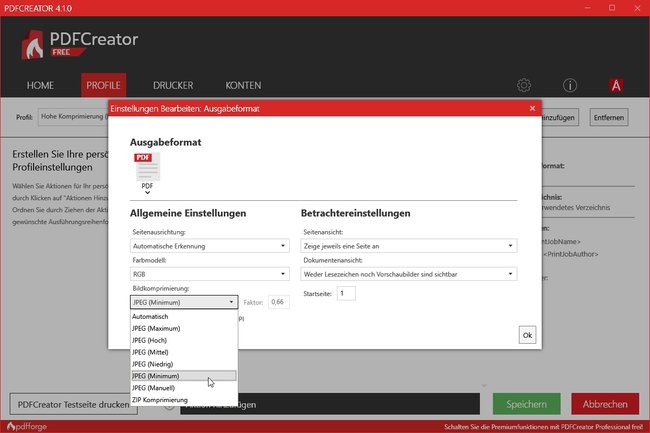Click the Faktor input field

coord(279,302)
